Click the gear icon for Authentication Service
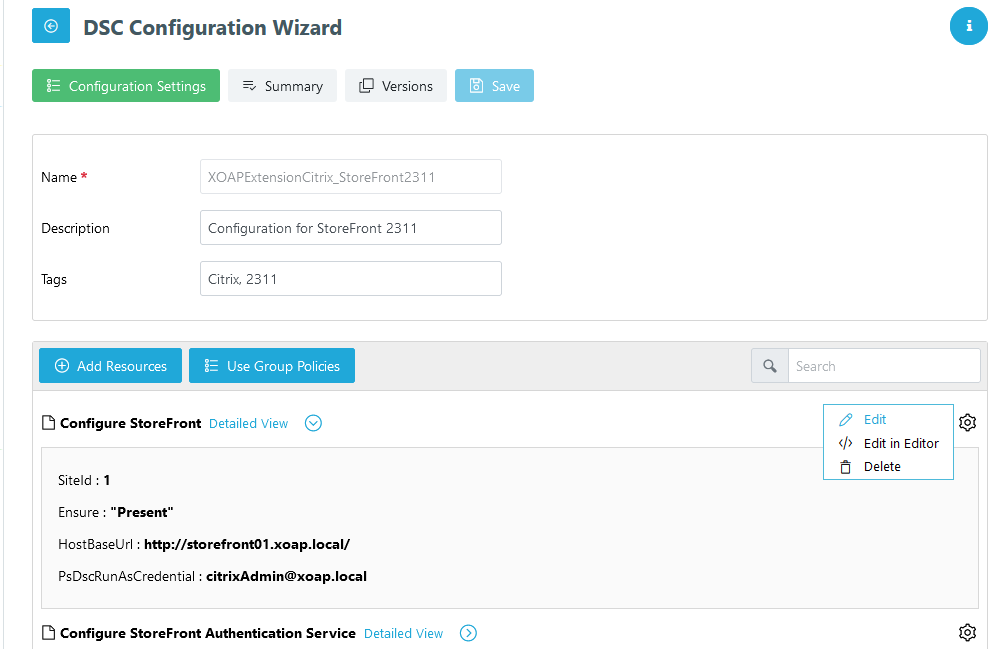The width and height of the screenshot is (990, 649). click(967, 632)
